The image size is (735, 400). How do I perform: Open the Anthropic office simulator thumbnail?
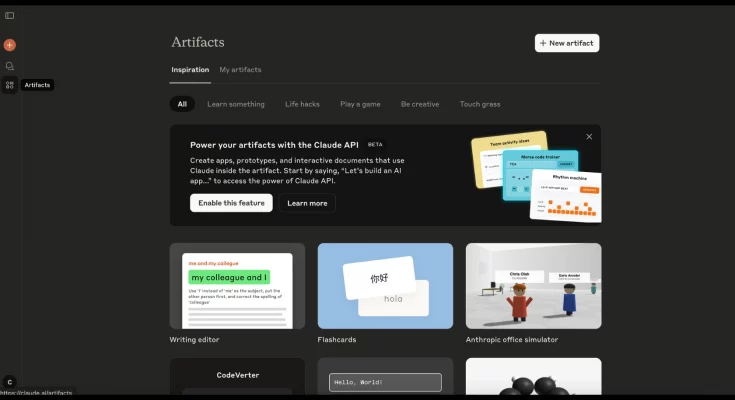(x=533, y=286)
